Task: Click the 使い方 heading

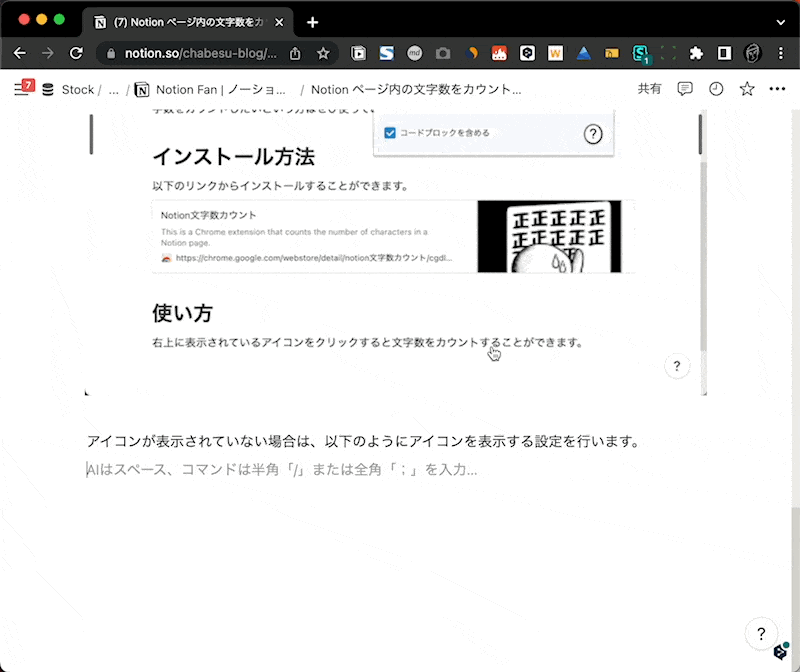Action: 182,313
